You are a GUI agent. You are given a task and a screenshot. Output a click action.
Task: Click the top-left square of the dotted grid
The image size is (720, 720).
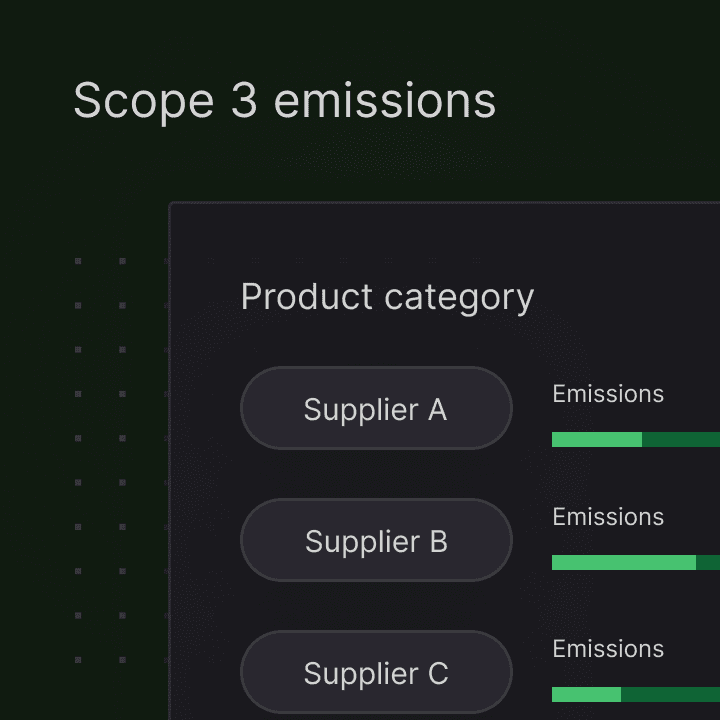pos(78,261)
